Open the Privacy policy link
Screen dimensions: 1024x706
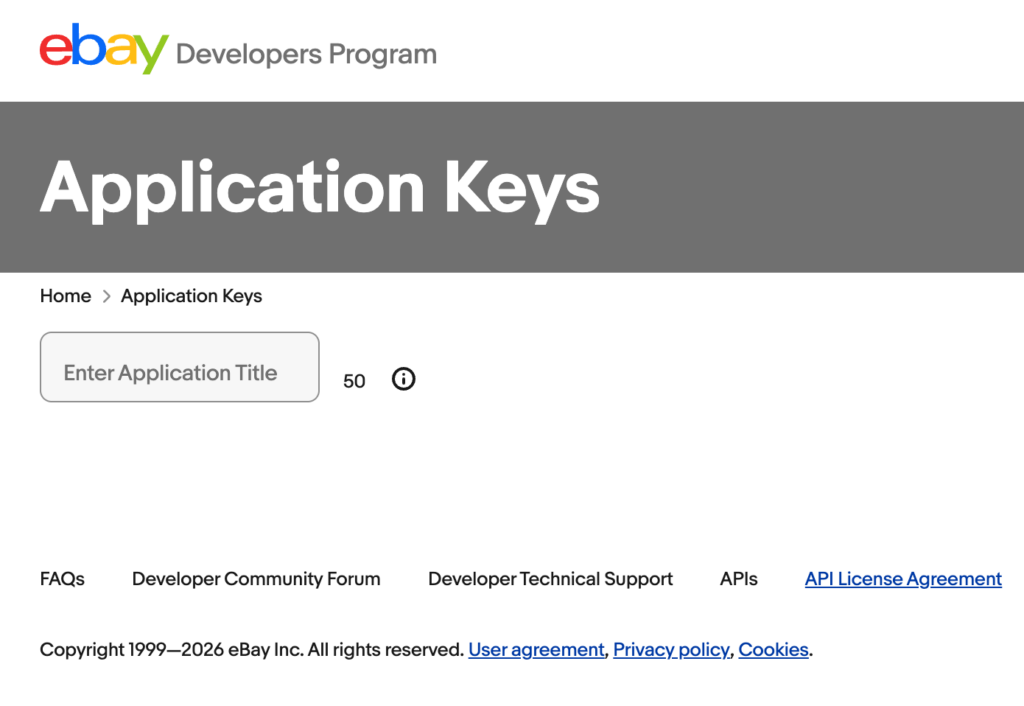click(x=671, y=650)
